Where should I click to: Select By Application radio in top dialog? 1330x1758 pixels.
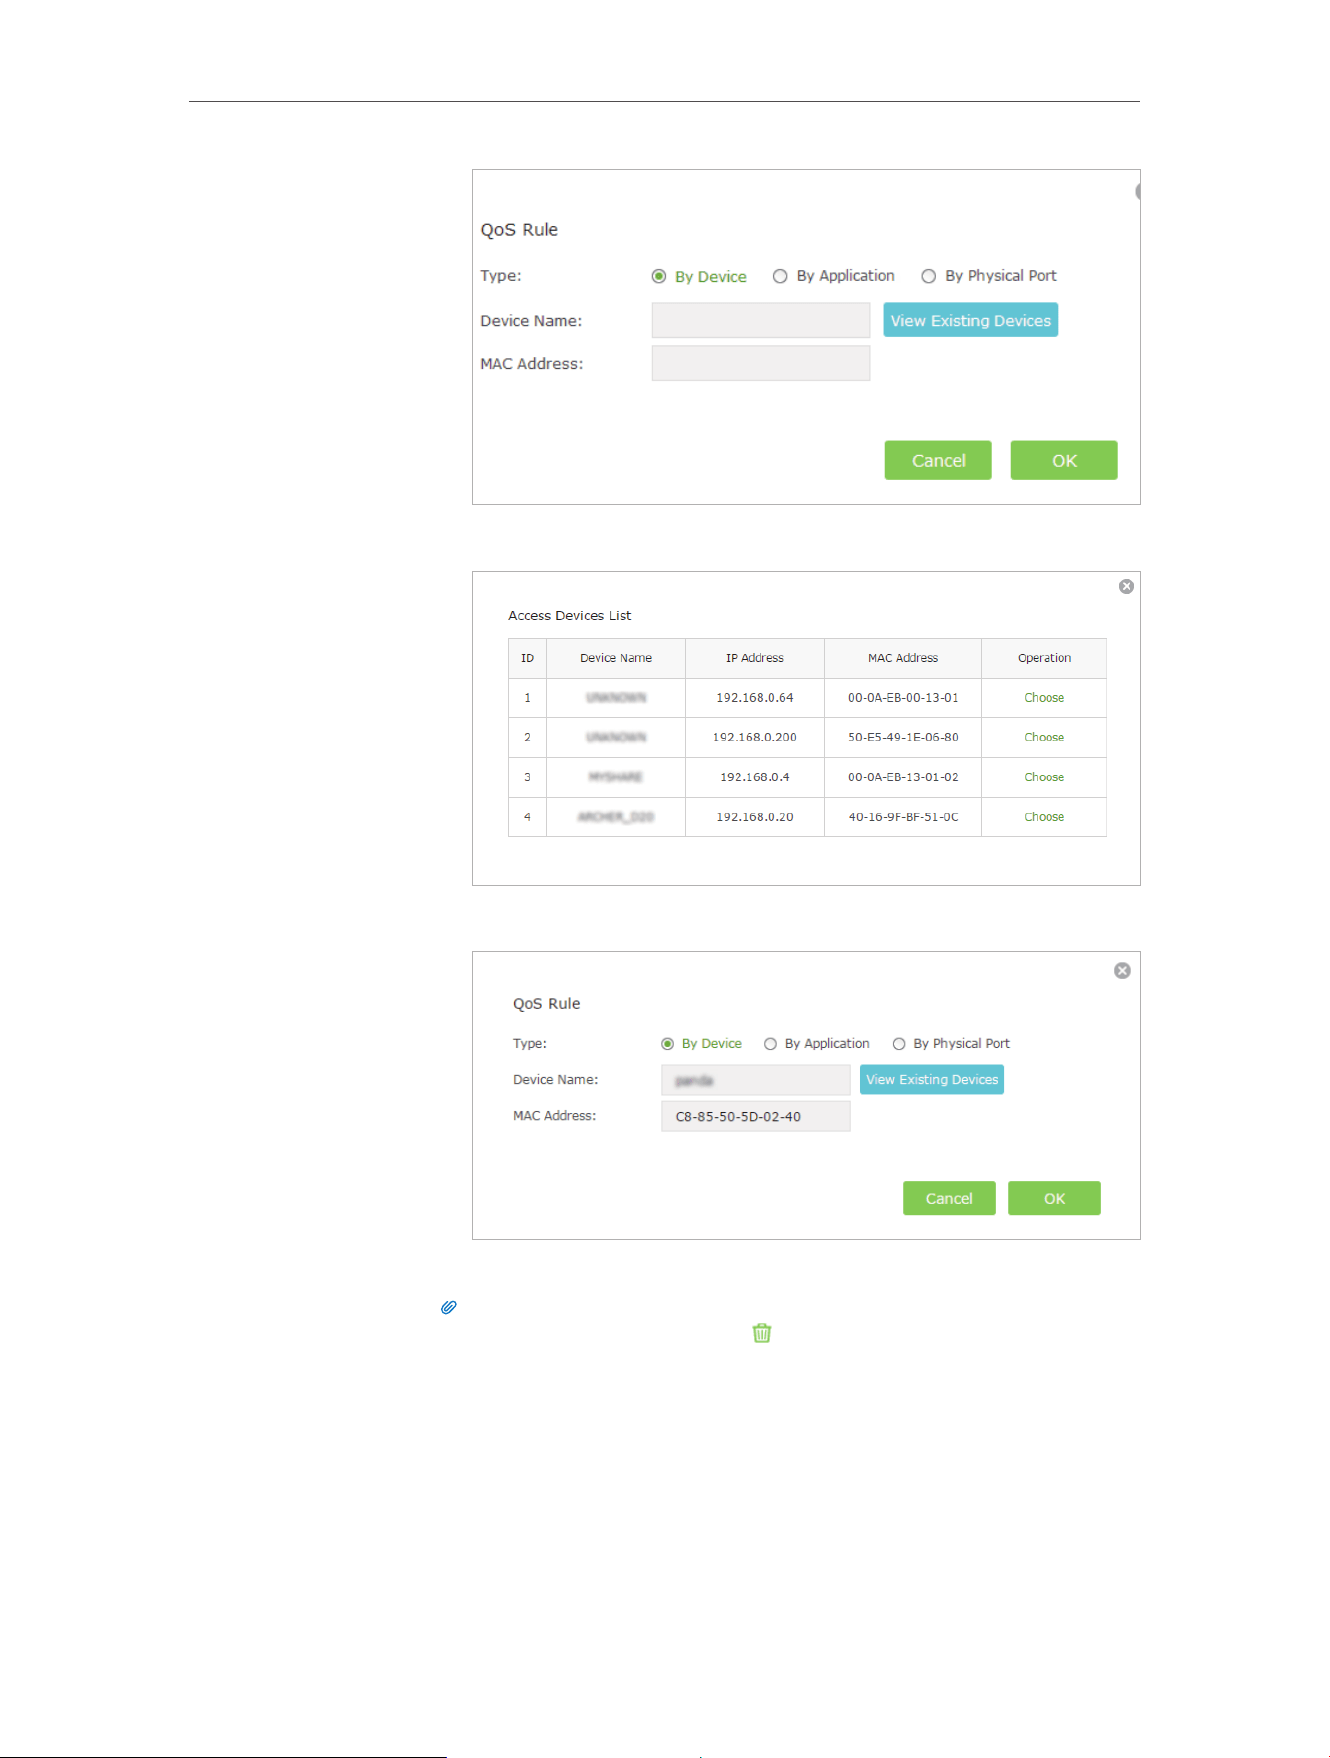(x=780, y=276)
